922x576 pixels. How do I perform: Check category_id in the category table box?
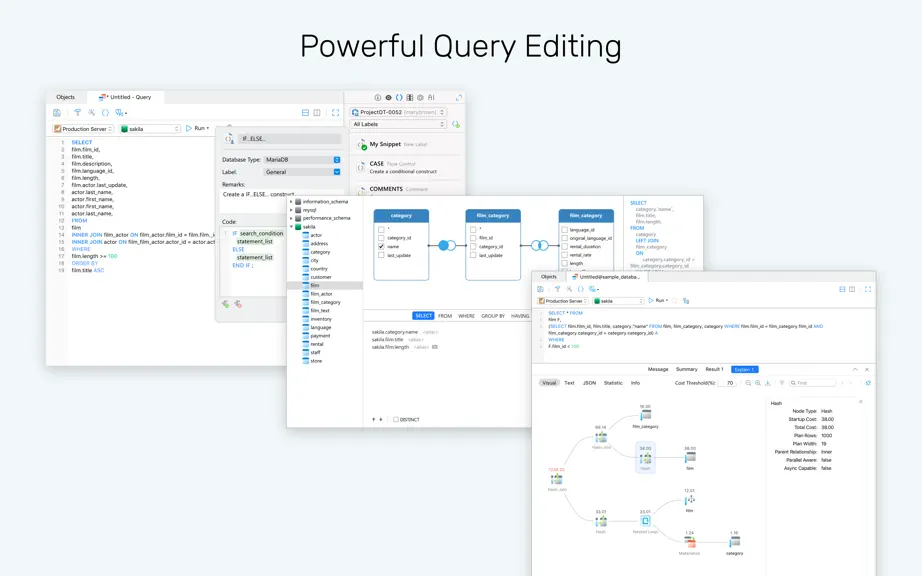tap(381, 238)
